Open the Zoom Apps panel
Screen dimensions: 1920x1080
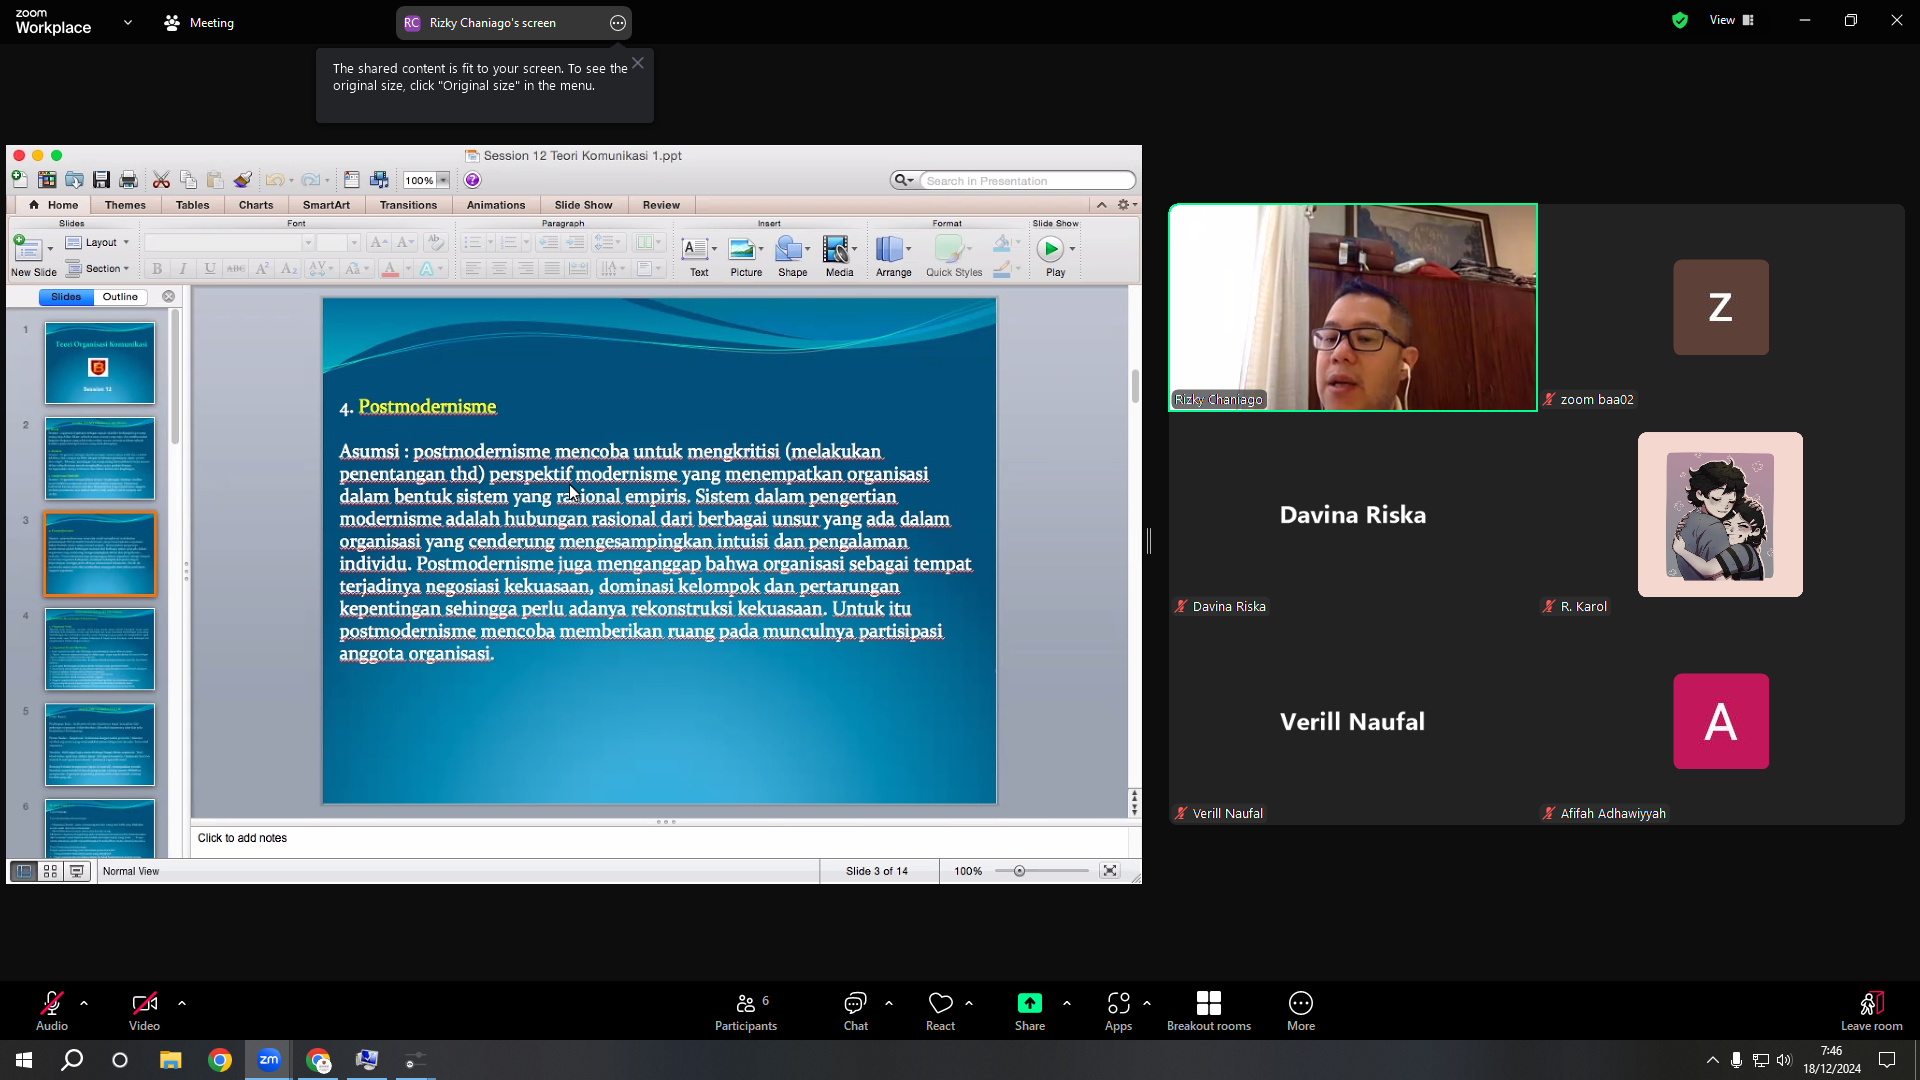[x=1118, y=1011]
